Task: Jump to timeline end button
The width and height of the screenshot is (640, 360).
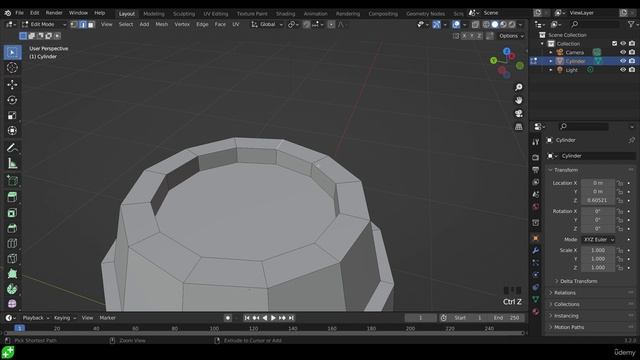Action: click(291, 318)
